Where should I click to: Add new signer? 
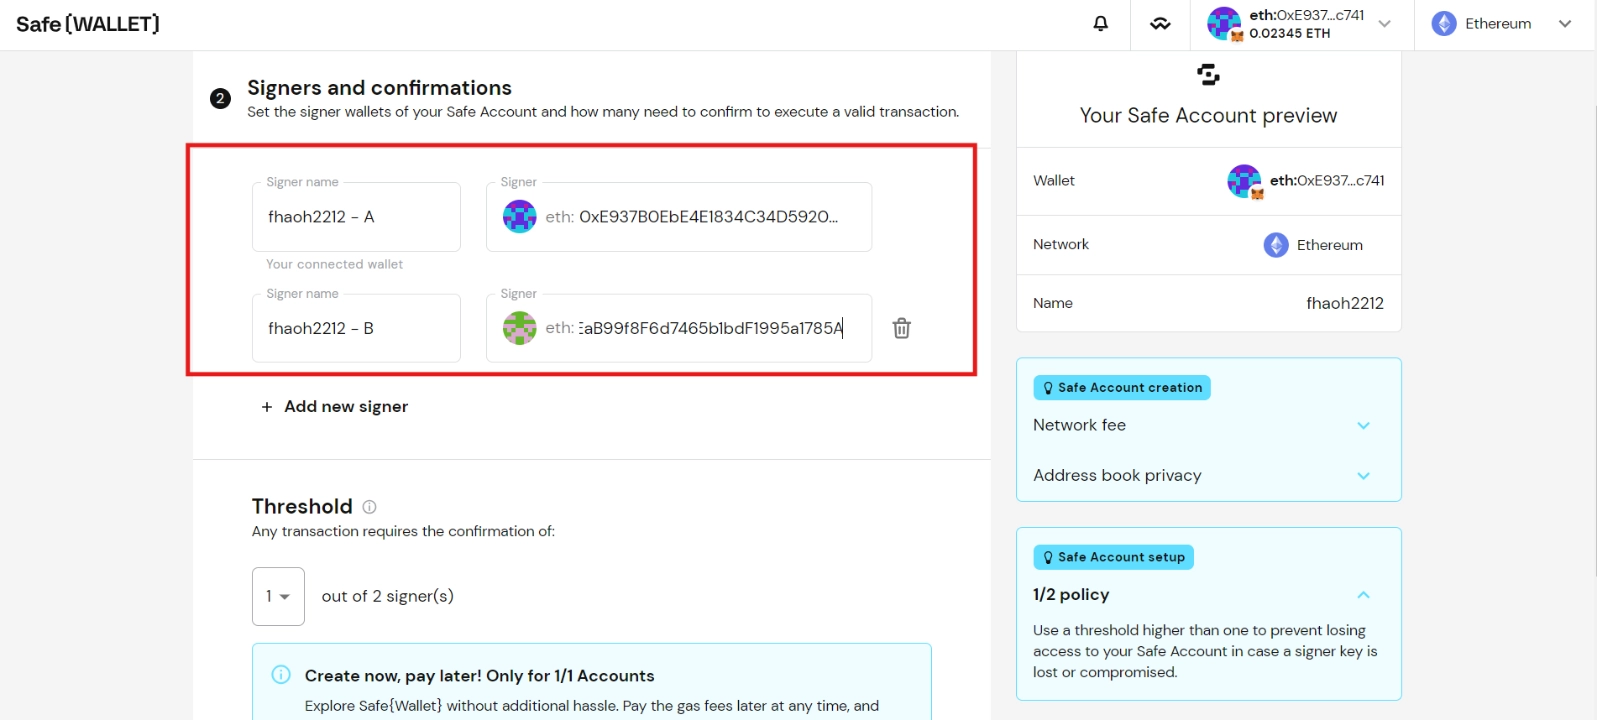point(334,406)
